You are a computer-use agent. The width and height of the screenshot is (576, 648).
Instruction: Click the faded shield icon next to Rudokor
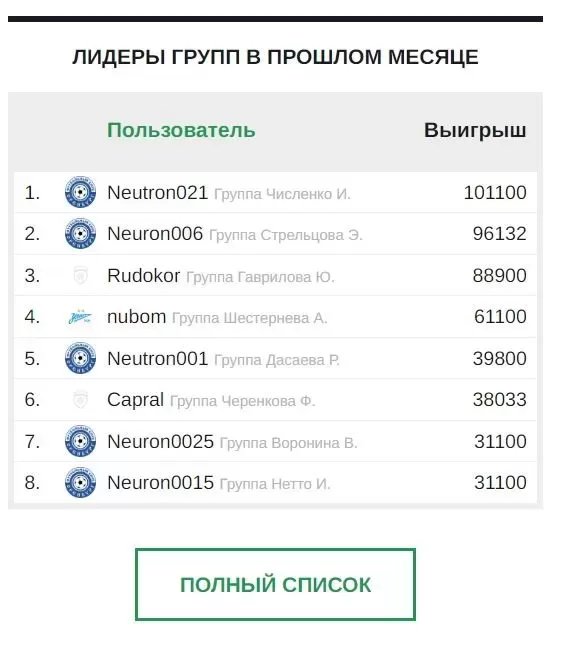coord(80,275)
